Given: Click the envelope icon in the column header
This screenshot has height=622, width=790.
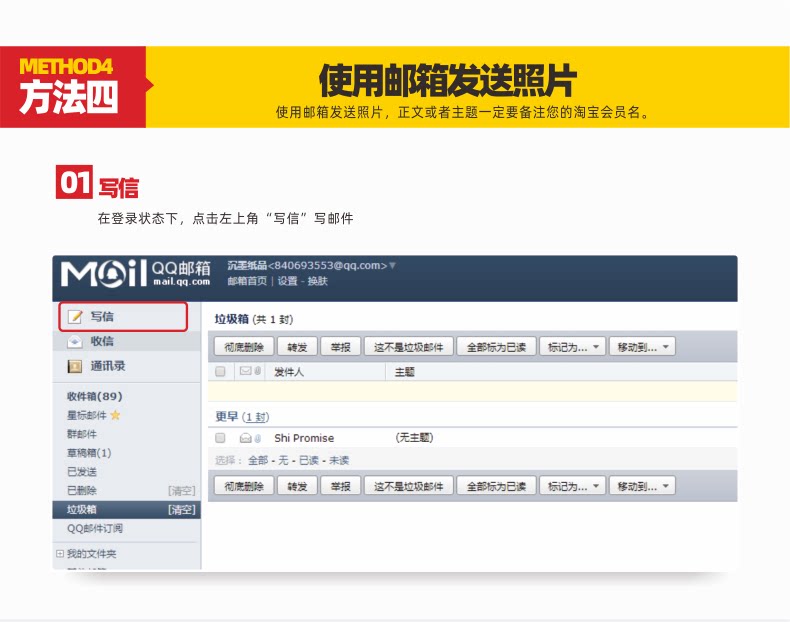Looking at the screenshot, I should pyautogui.click(x=245, y=371).
